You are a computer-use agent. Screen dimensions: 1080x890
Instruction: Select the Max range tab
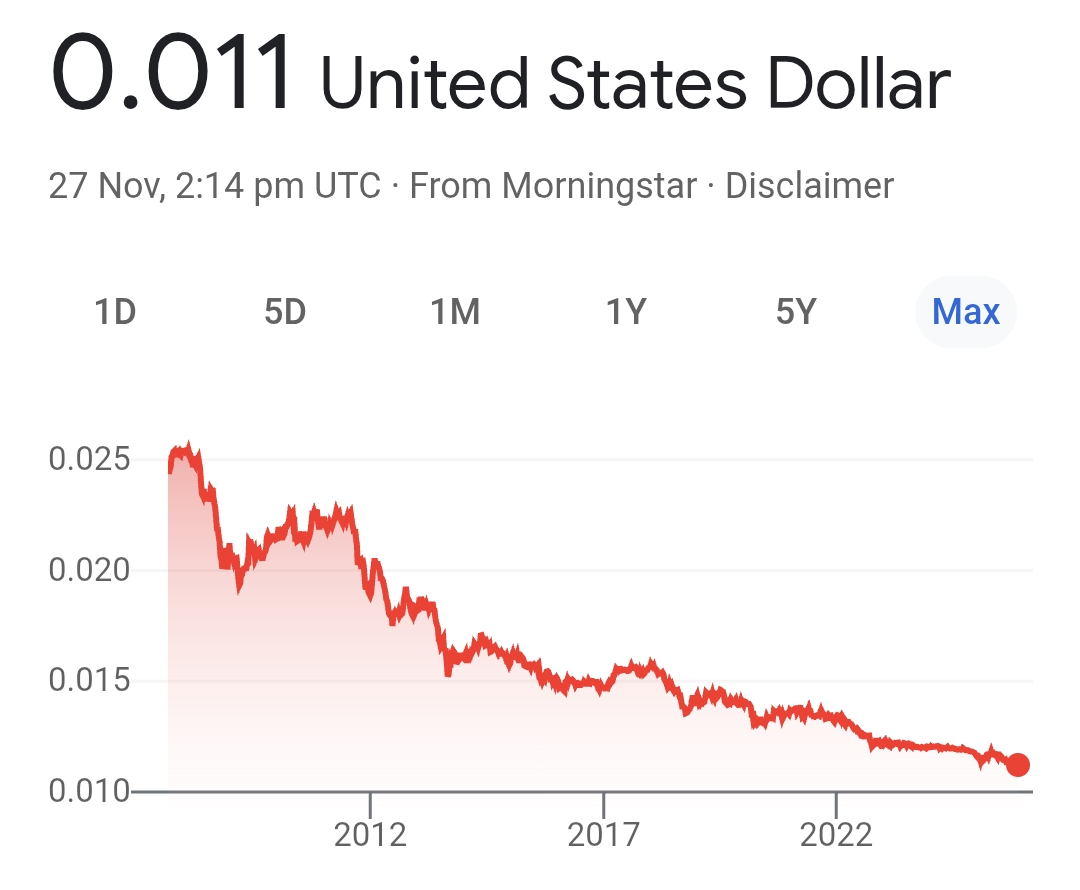(965, 313)
